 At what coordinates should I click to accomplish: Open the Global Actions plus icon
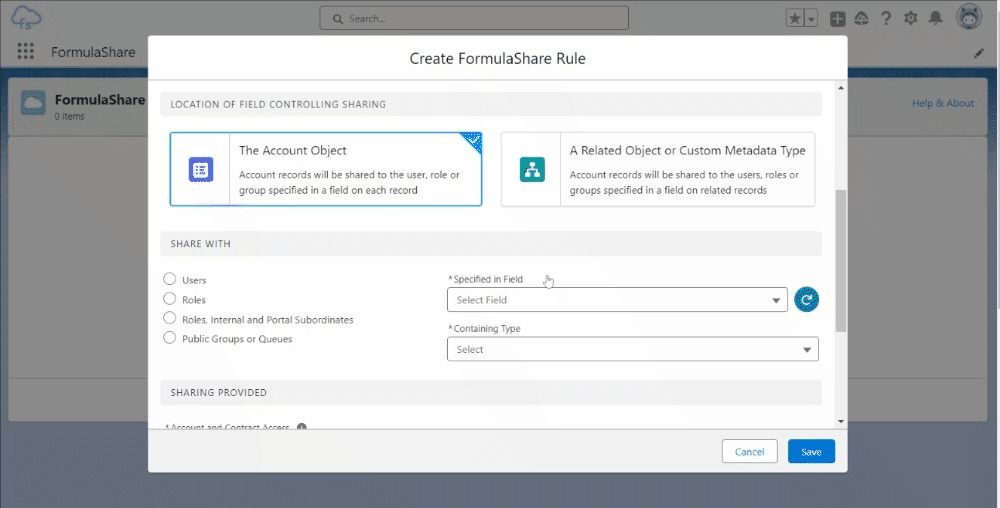coord(837,19)
